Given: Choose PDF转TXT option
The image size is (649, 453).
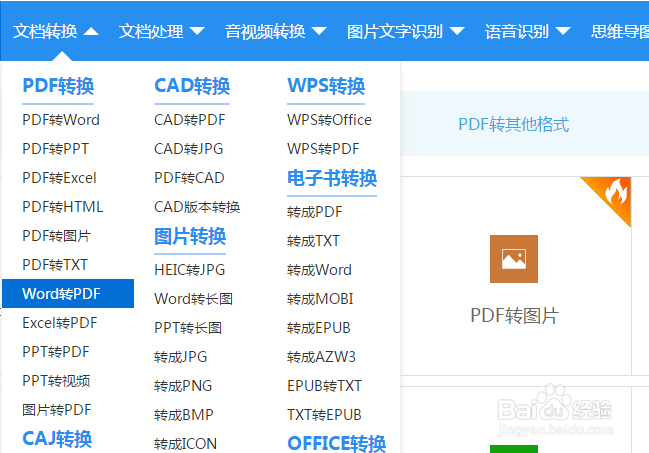Looking at the screenshot, I should click(55, 265).
